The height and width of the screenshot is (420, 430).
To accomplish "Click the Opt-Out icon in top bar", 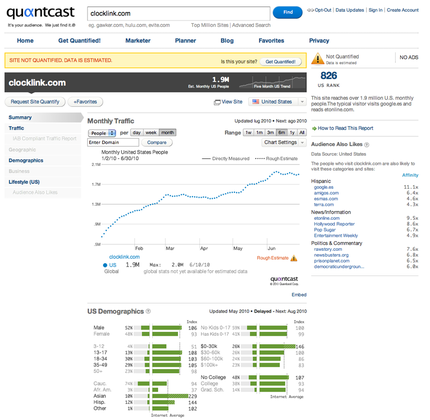I will 310,10.
